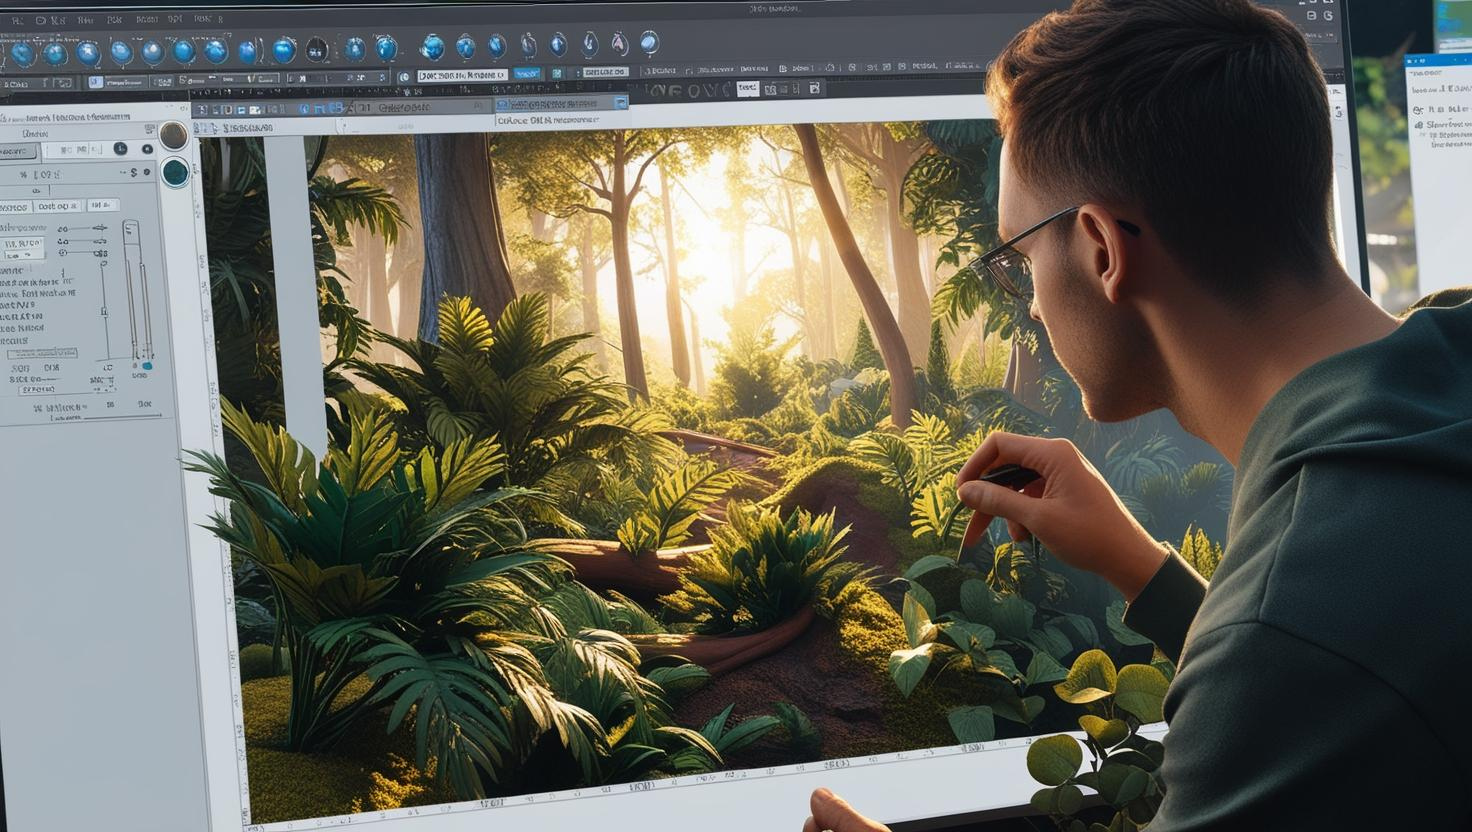The image size is (1472, 832).
Task: Click the dark round icon in left panel header
Action: pyautogui.click(x=120, y=149)
